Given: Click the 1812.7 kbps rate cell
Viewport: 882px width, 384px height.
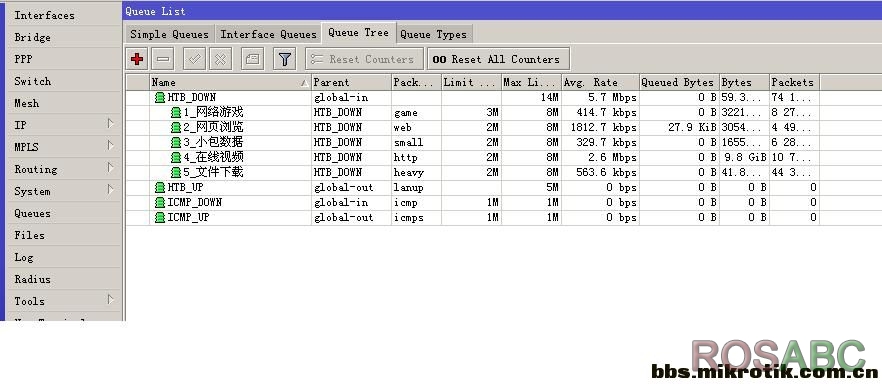Looking at the screenshot, I should (600, 128).
